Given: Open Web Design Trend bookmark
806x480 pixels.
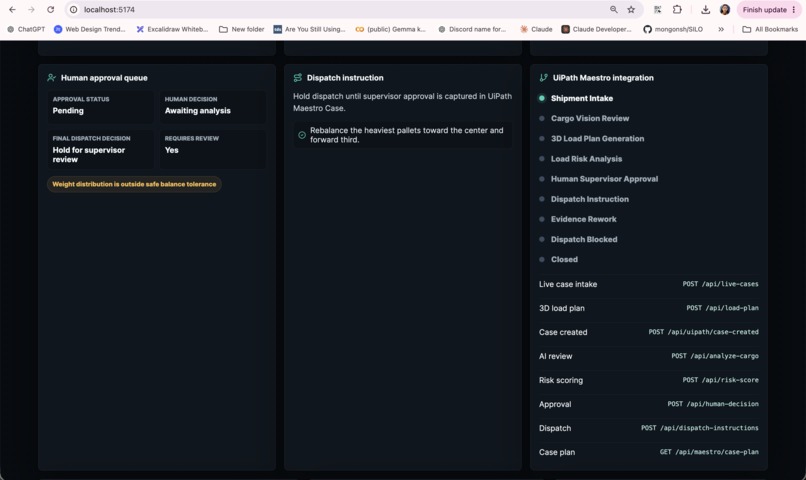Looking at the screenshot, I should 89,29.
